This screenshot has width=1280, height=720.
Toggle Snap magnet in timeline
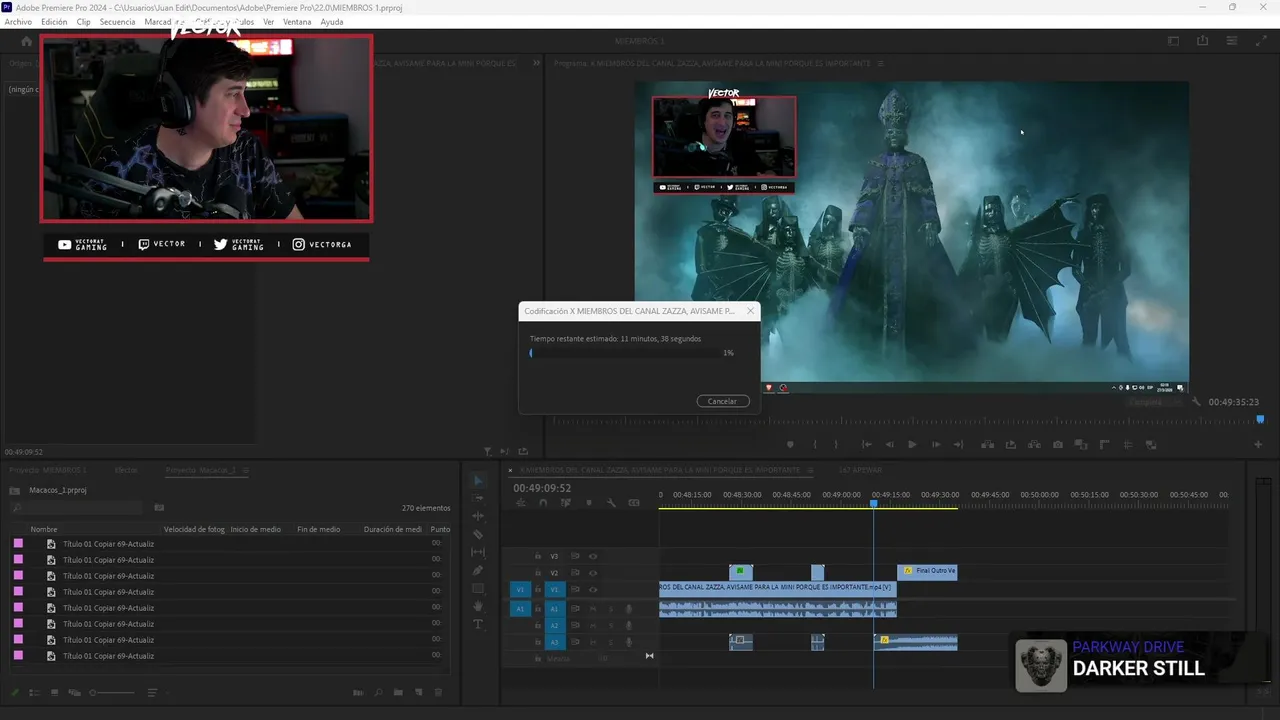tap(543, 503)
